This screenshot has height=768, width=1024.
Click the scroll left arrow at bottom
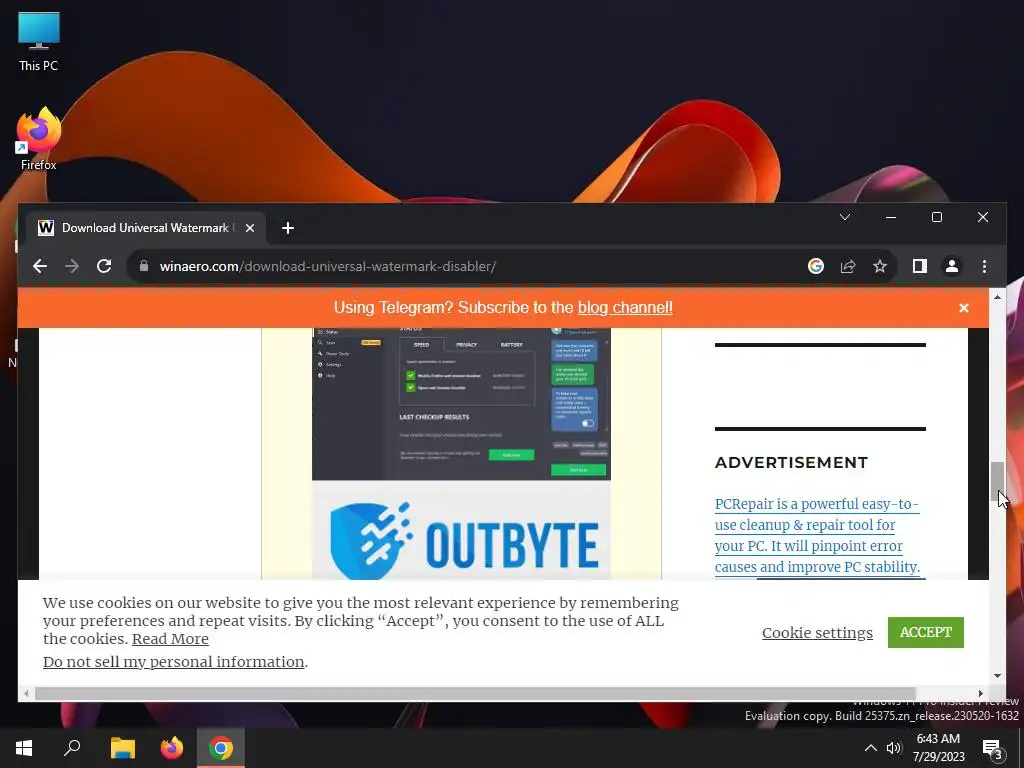click(x=26, y=694)
